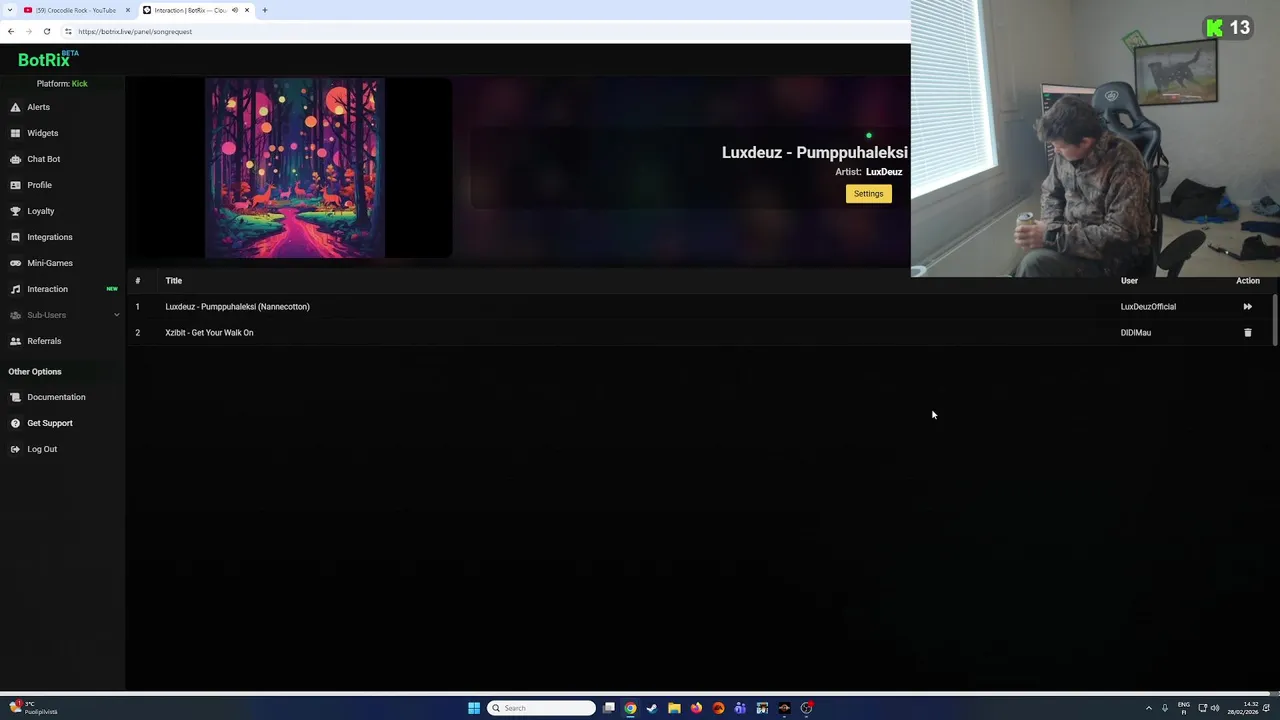Open Steam from the taskbar
This screenshot has width=1280, height=720.
(652, 708)
